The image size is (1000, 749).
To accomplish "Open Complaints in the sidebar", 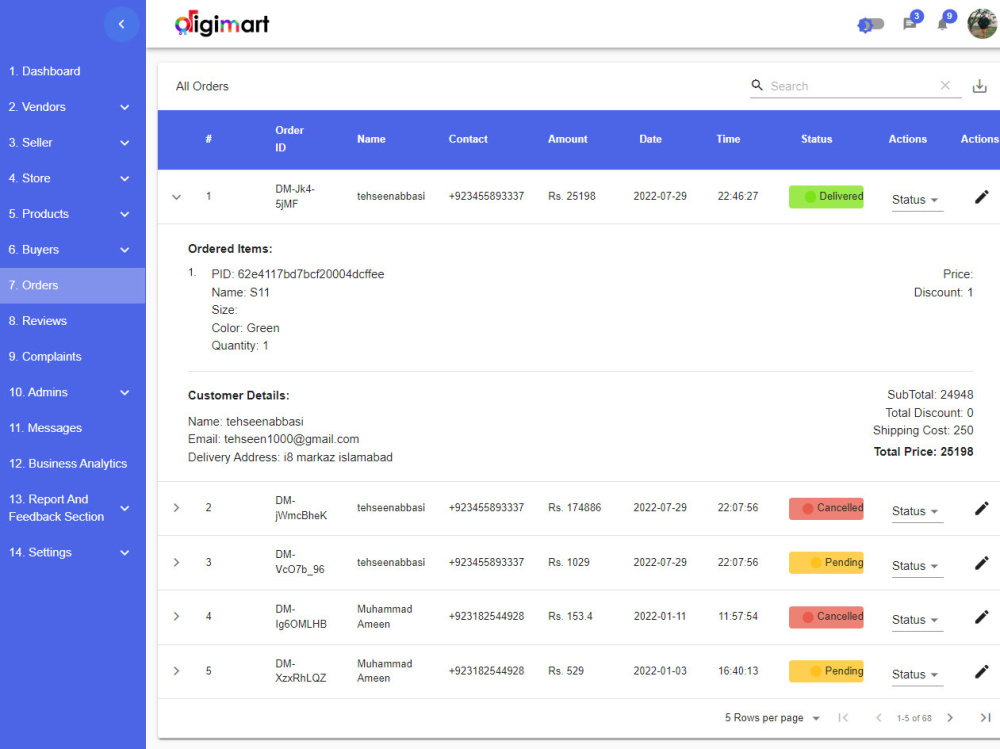I will [73, 357].
